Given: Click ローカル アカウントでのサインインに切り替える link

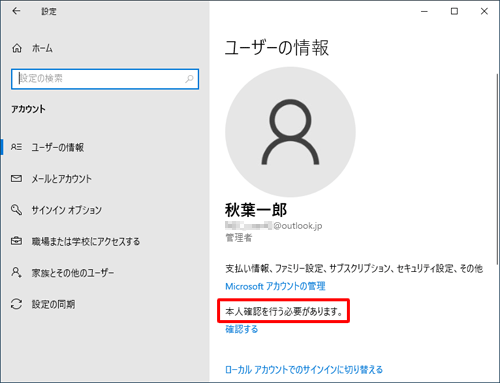Looking at the screenshot, I should coord(304,369).
